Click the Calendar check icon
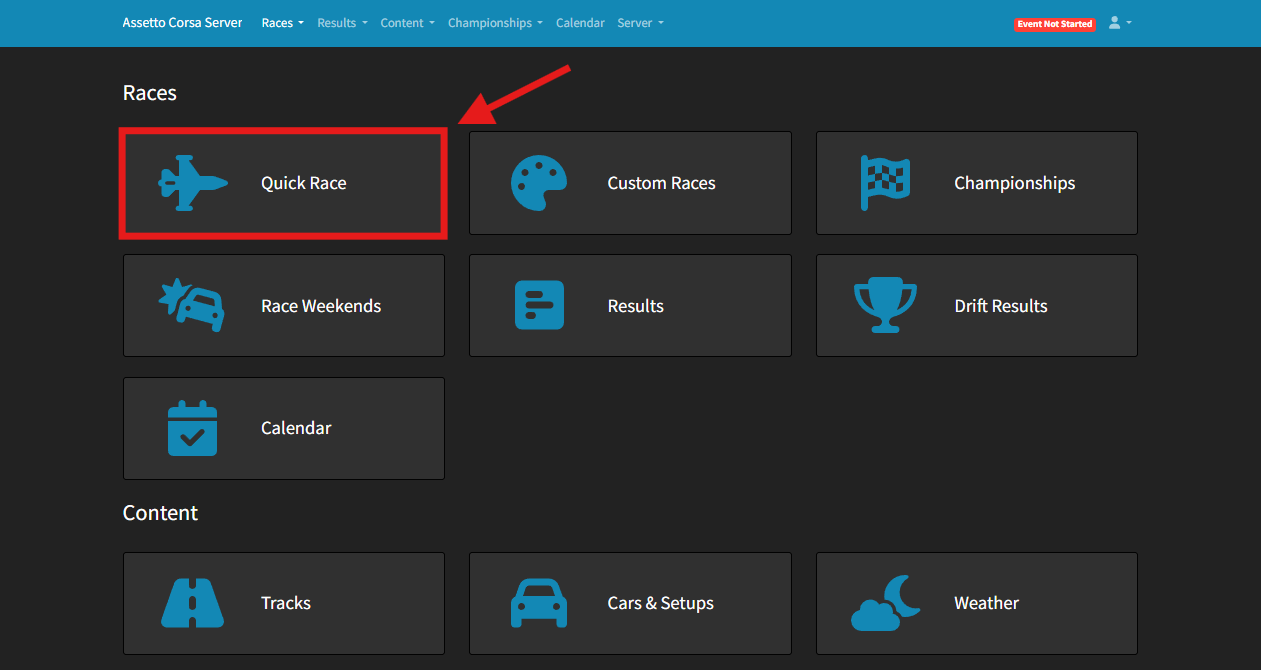1261x670 pixels. click(193, 428)
